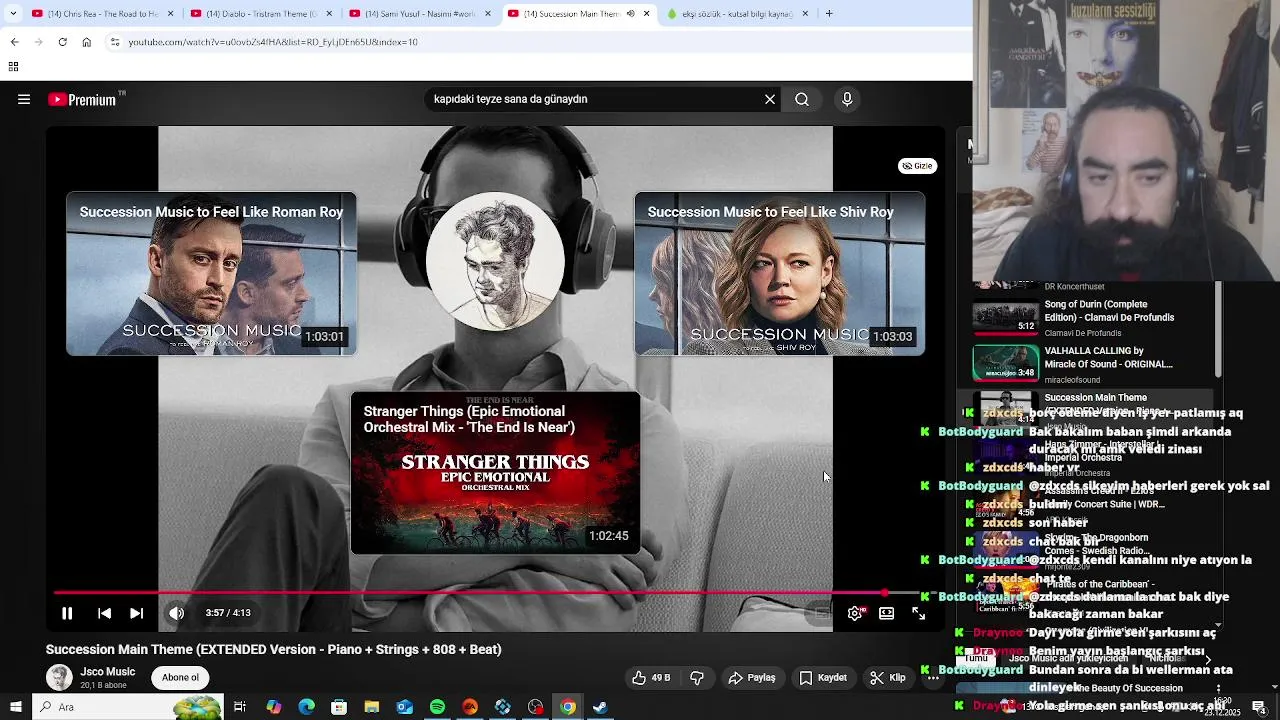The width and height of the screenshot is (1280, 720).
Task: Open the Jsco Music channel name
Action: click(108, 672)
